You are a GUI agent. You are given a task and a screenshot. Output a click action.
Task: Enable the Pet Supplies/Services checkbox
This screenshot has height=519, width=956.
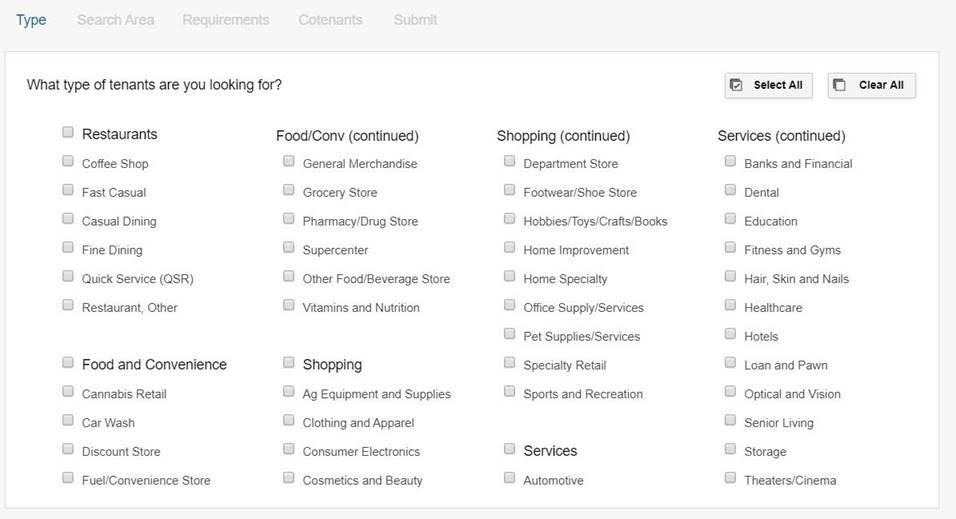(510, 334)
